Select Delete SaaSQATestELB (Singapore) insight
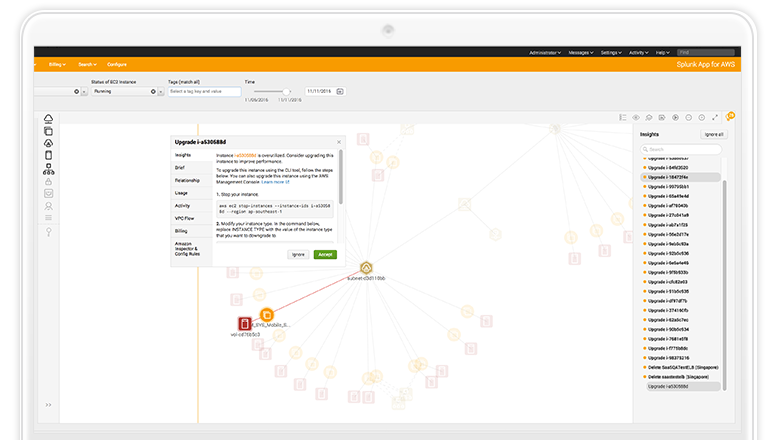The width and height of the screenshot is (770, 440). 681,367
